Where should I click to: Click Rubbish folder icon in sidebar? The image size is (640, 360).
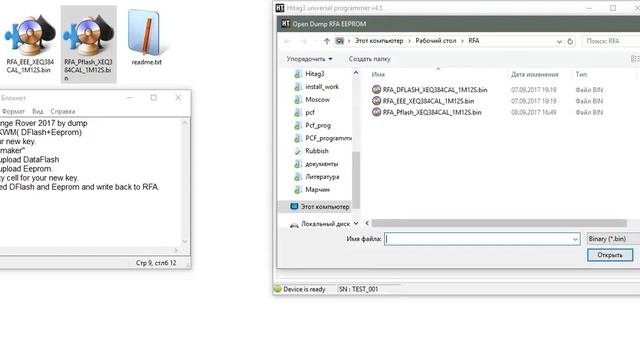coord(298,151)
